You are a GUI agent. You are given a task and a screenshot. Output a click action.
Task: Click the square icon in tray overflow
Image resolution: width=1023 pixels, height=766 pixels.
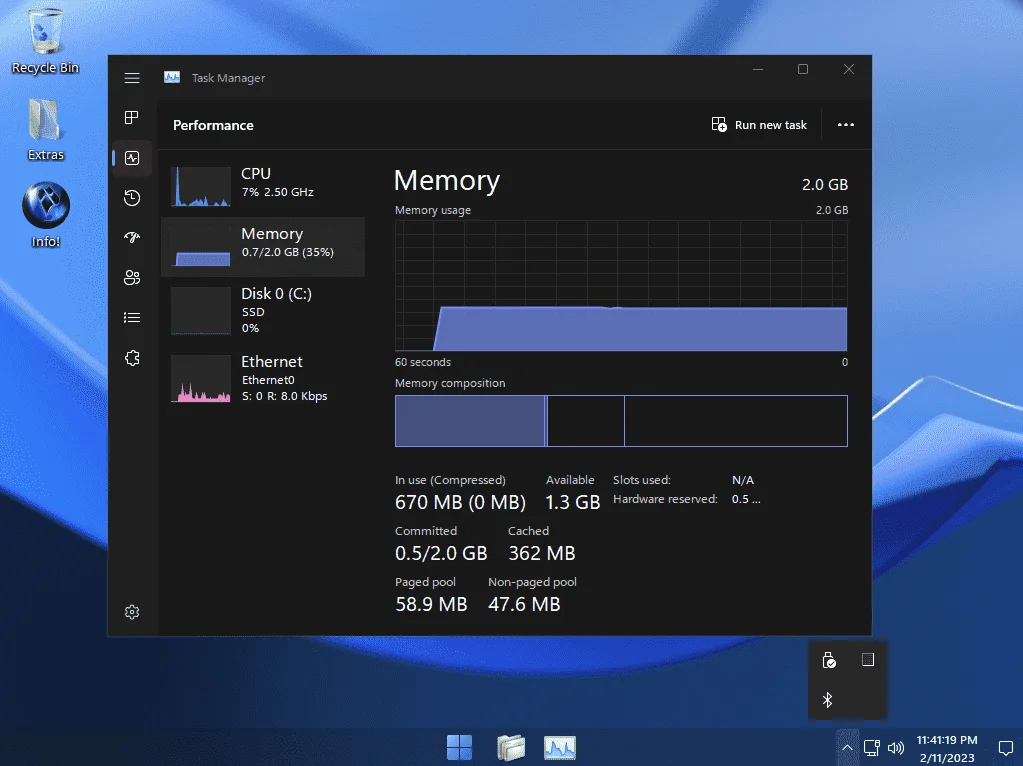(x=868, y=660)
